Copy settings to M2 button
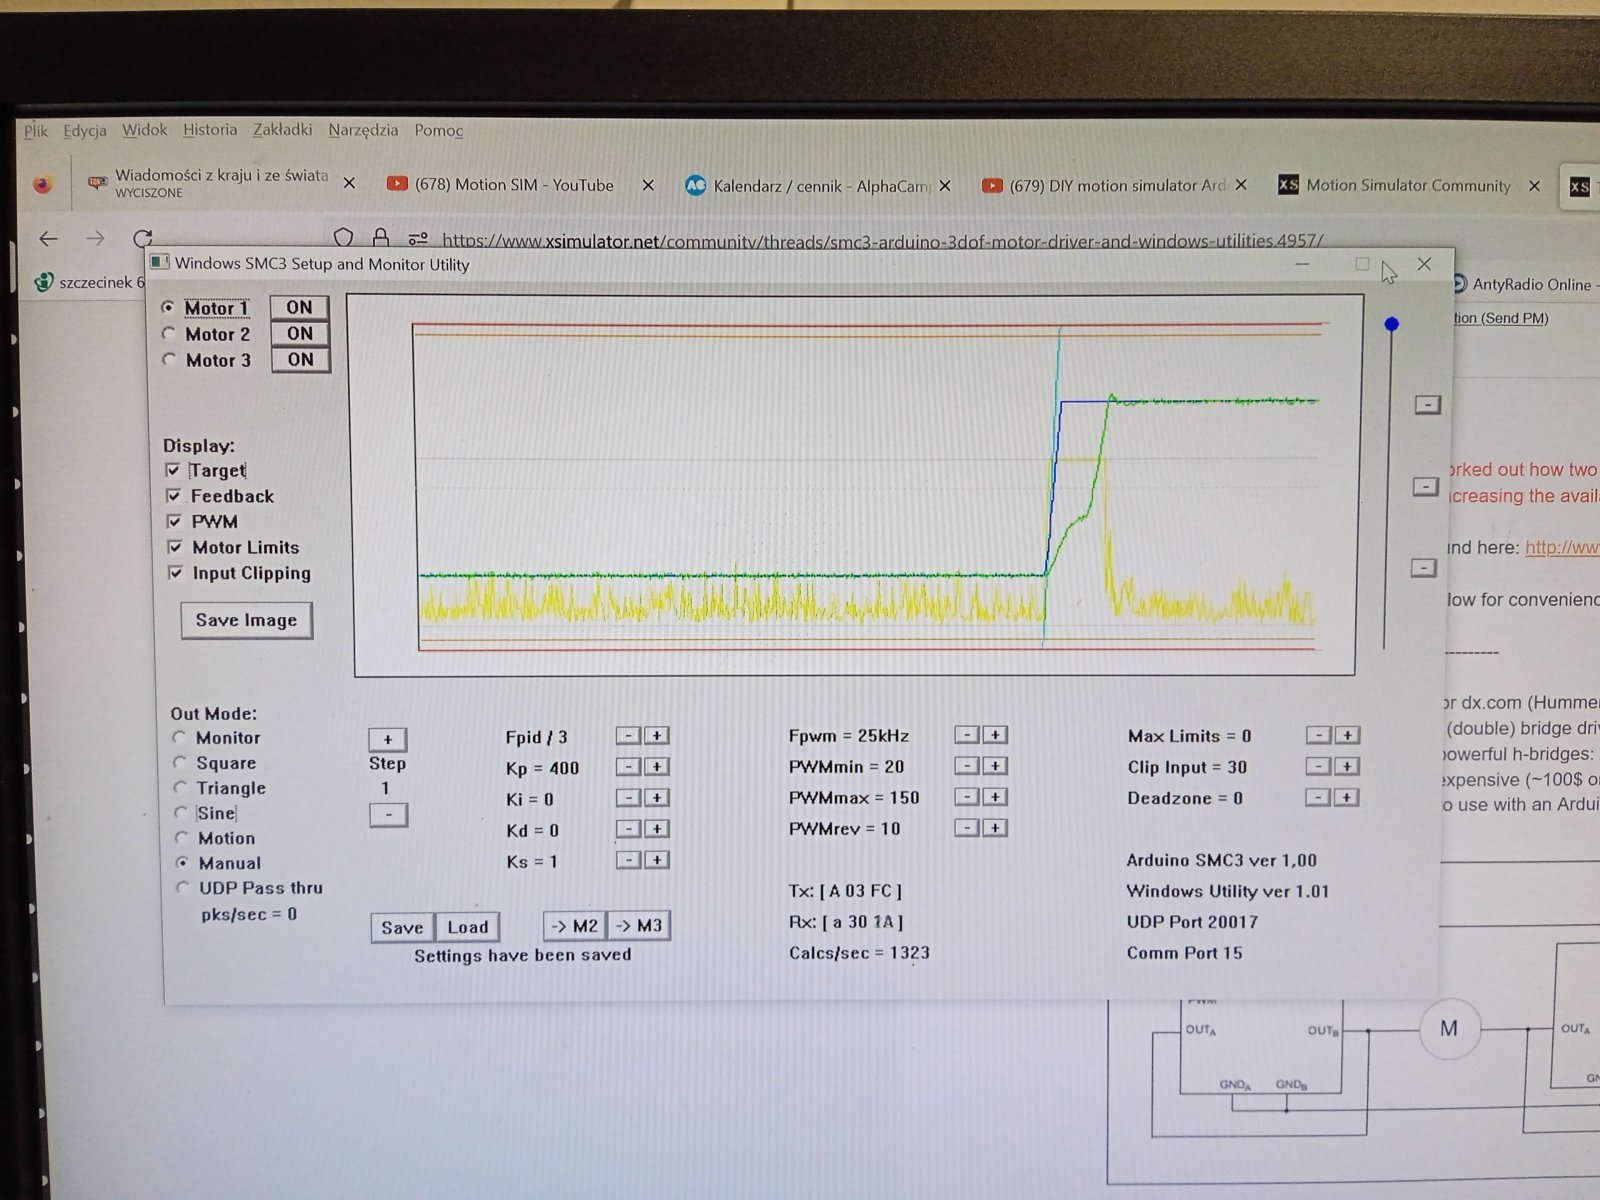Image resolution: width=1600 pixels, height=1200 pixels. pyautogui.click(x=575, y=926)
